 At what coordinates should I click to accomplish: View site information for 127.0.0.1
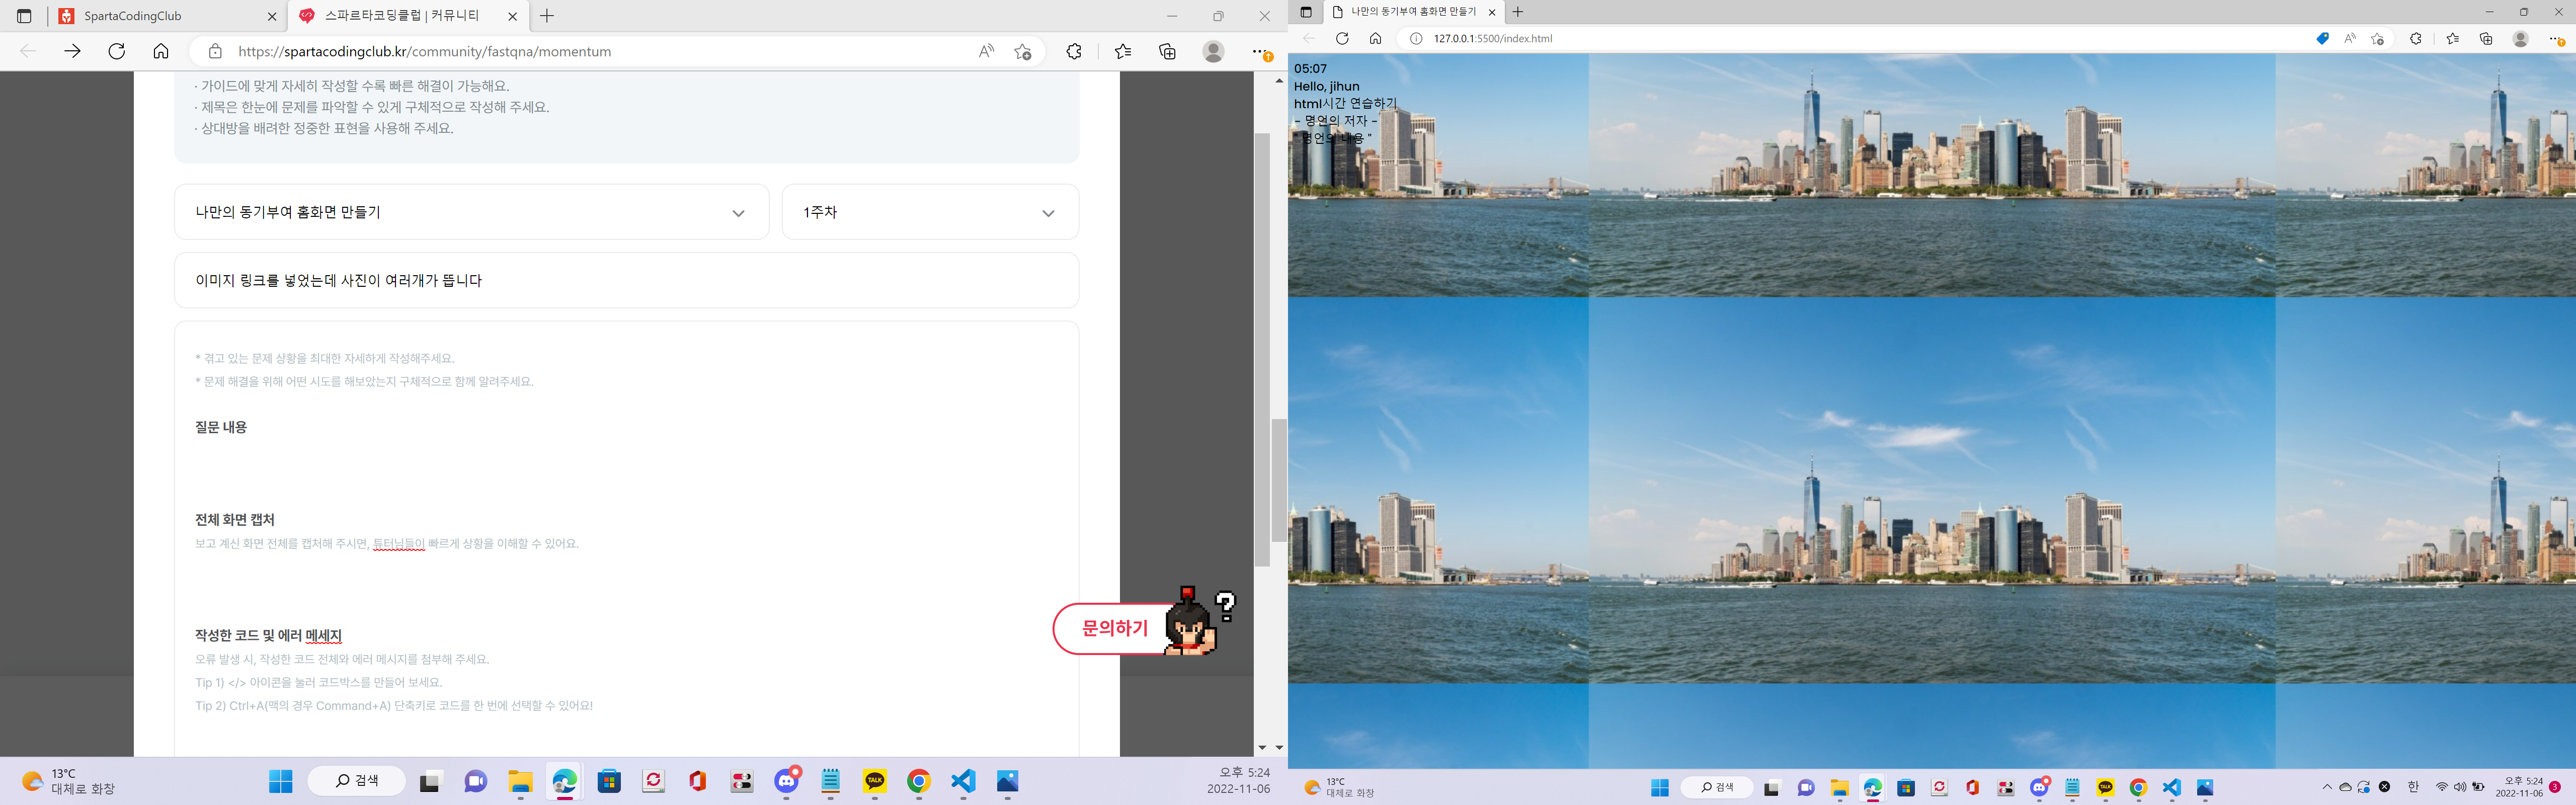pyautogui.click(x=1416, y=38)
